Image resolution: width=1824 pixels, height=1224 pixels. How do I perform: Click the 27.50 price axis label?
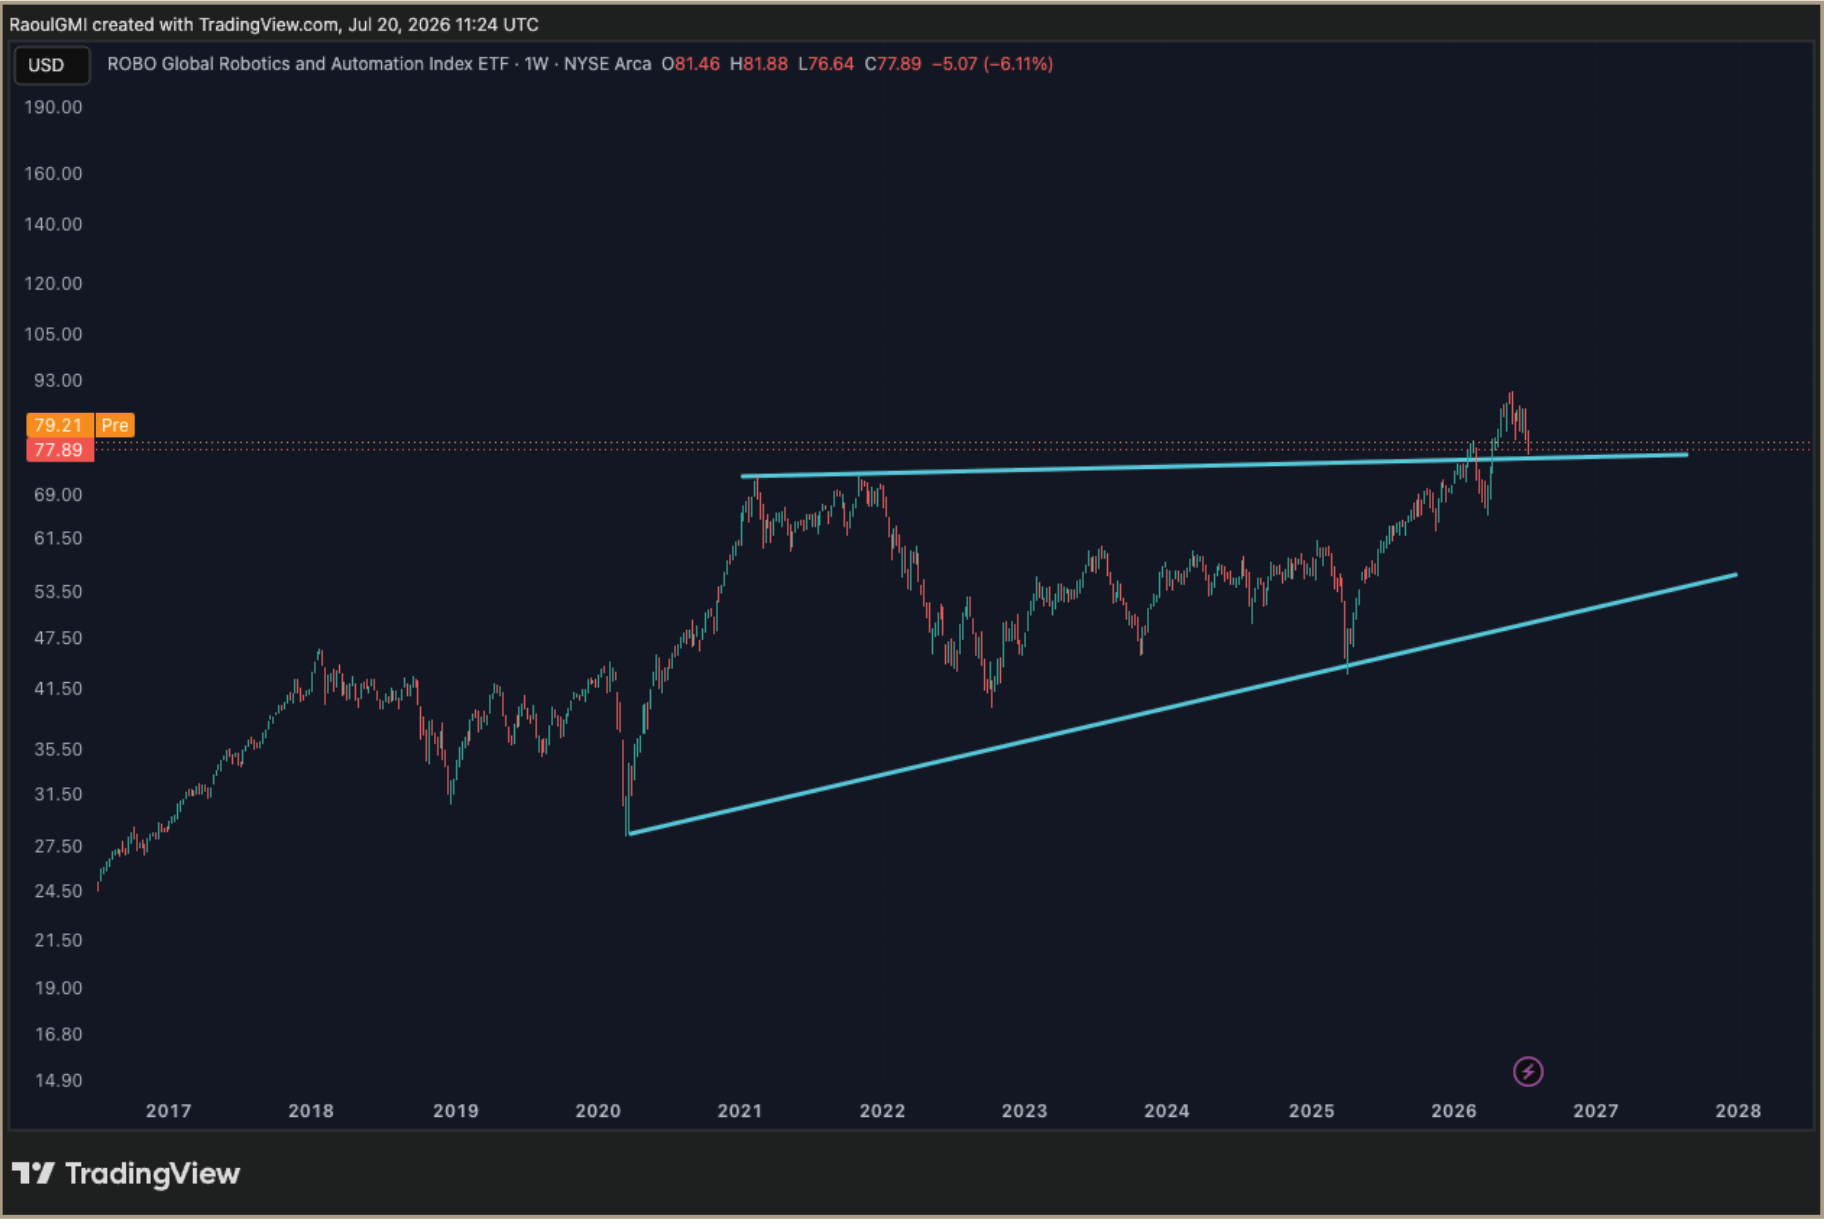tap(58, 846)
